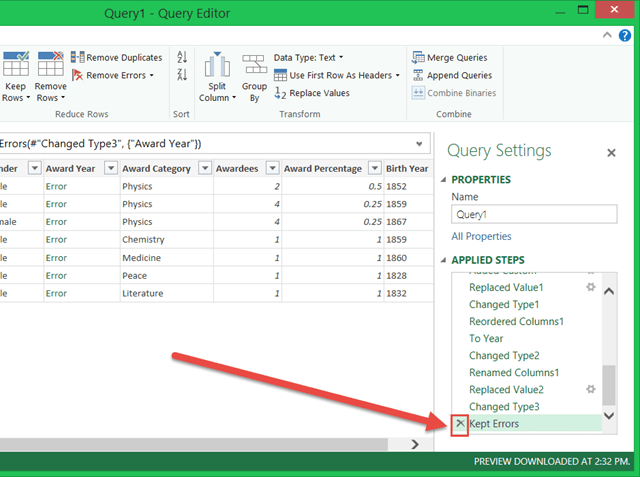640x477 pixels.
Task: Click the Replace Values tool
Action: tap(311, 93)
